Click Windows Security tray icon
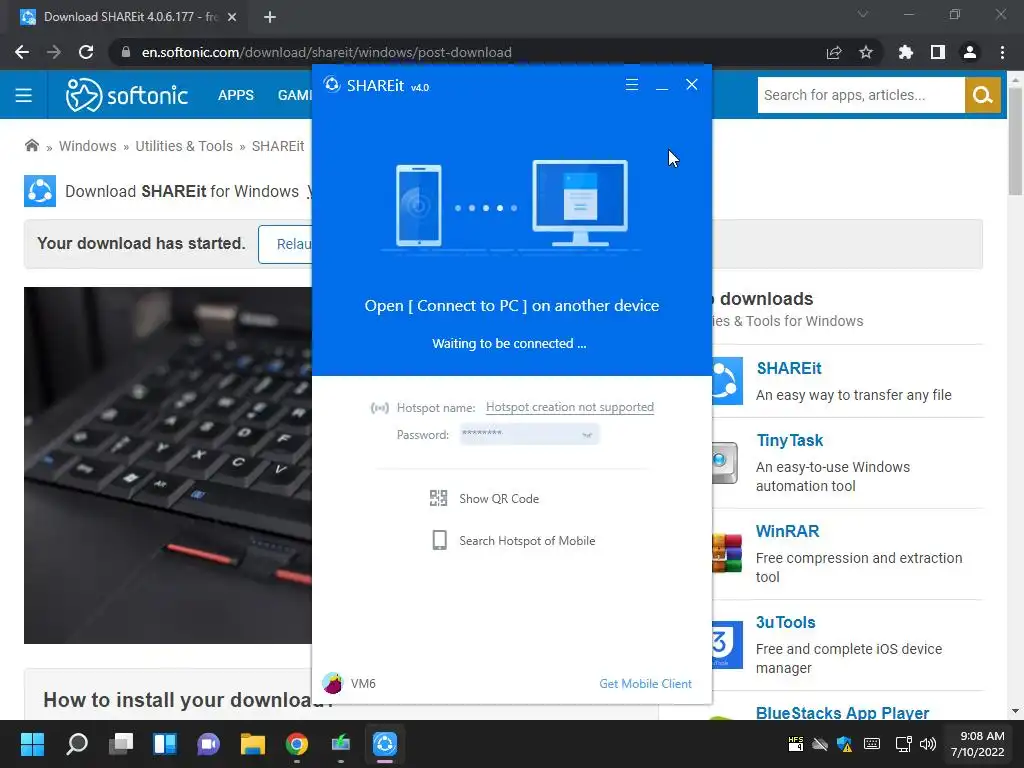Screen dimensions: 1024x768 pyautogui.click(x=844, y=744)
